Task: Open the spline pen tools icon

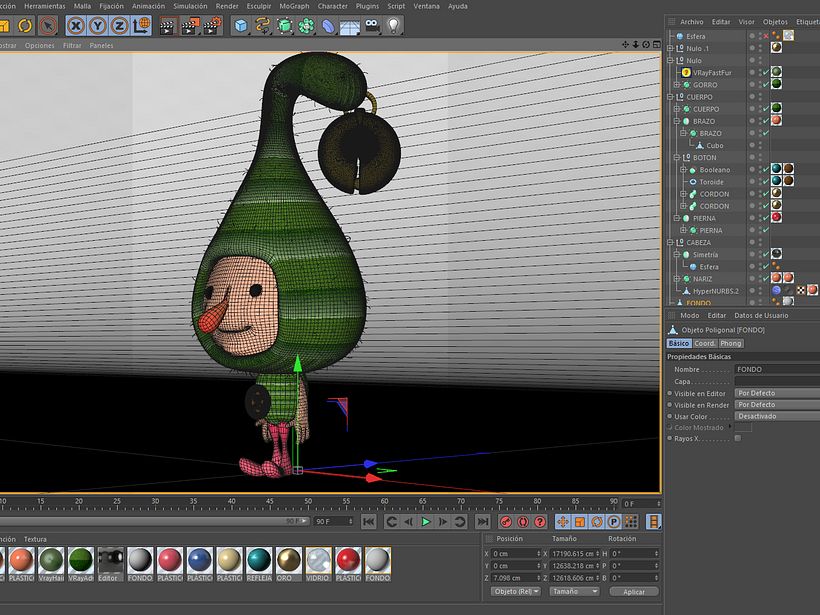Action: 263,26
